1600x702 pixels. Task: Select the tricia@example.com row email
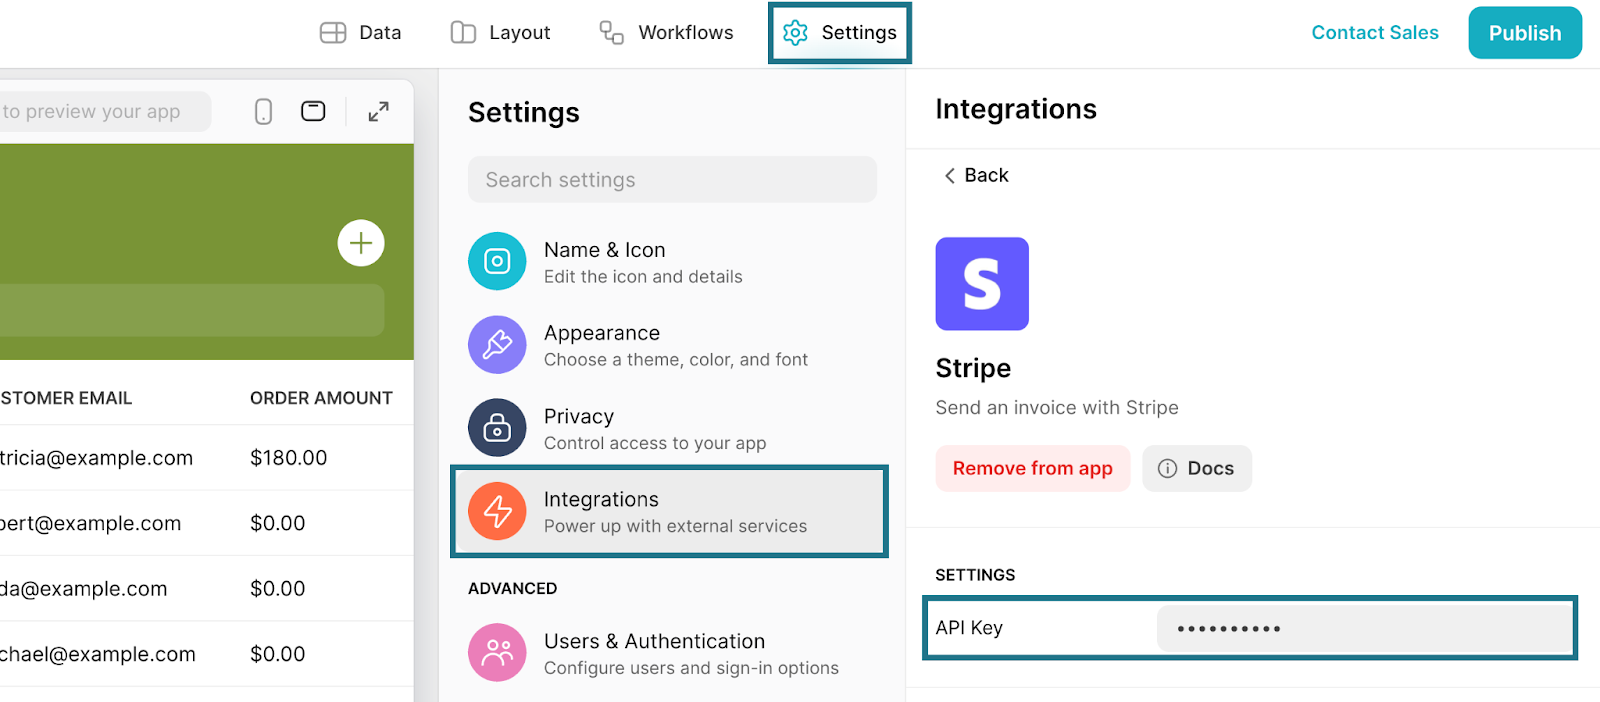tap(96, 458)
